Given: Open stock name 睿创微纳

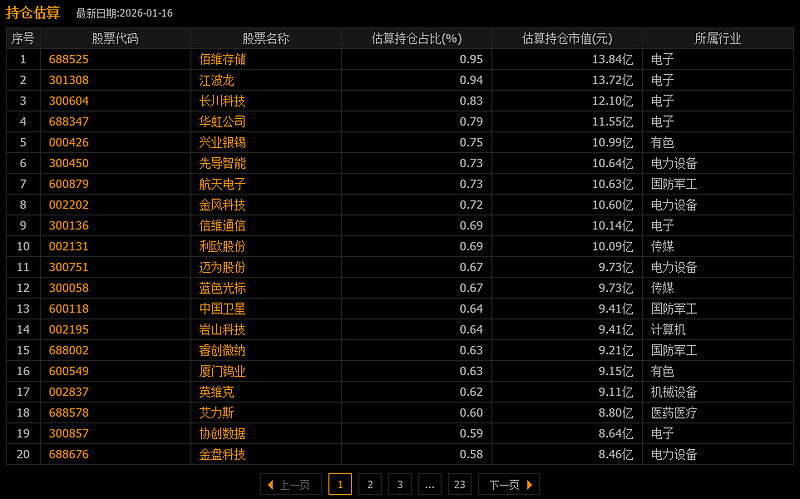Looking at the screenshot, I should click(x=222, y=350).
